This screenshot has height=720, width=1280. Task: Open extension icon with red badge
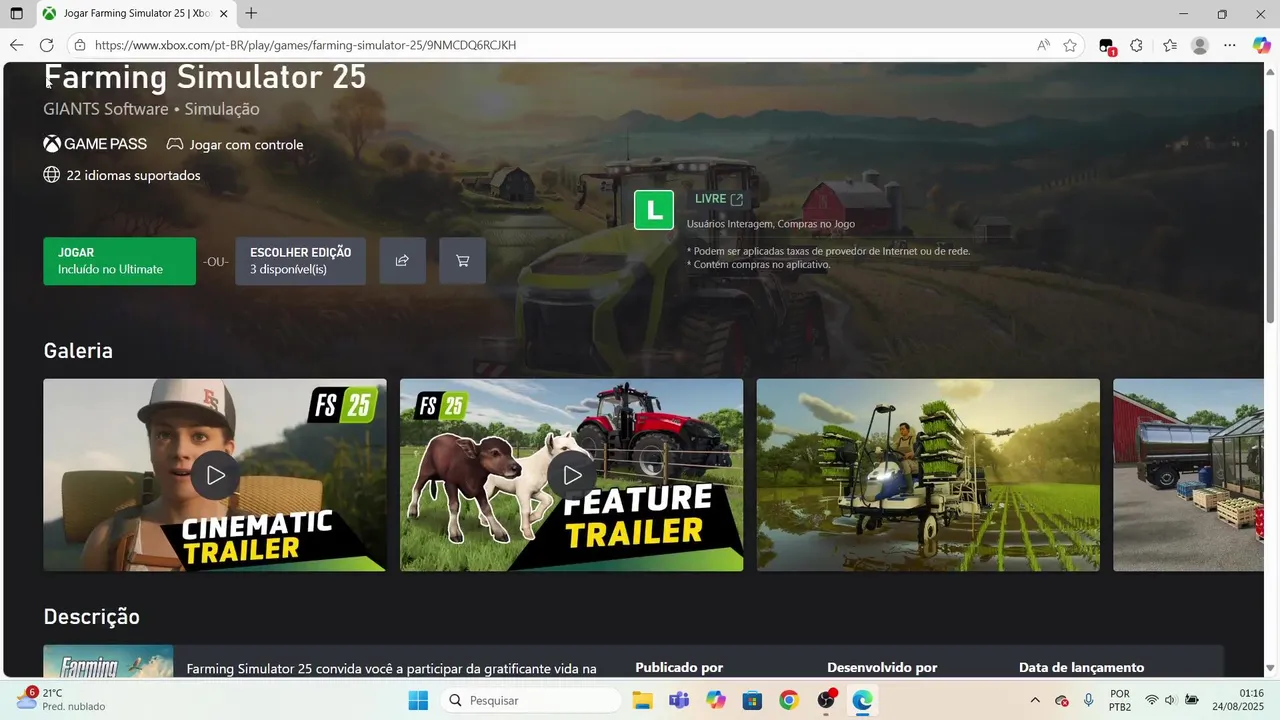coord(1107,46)
